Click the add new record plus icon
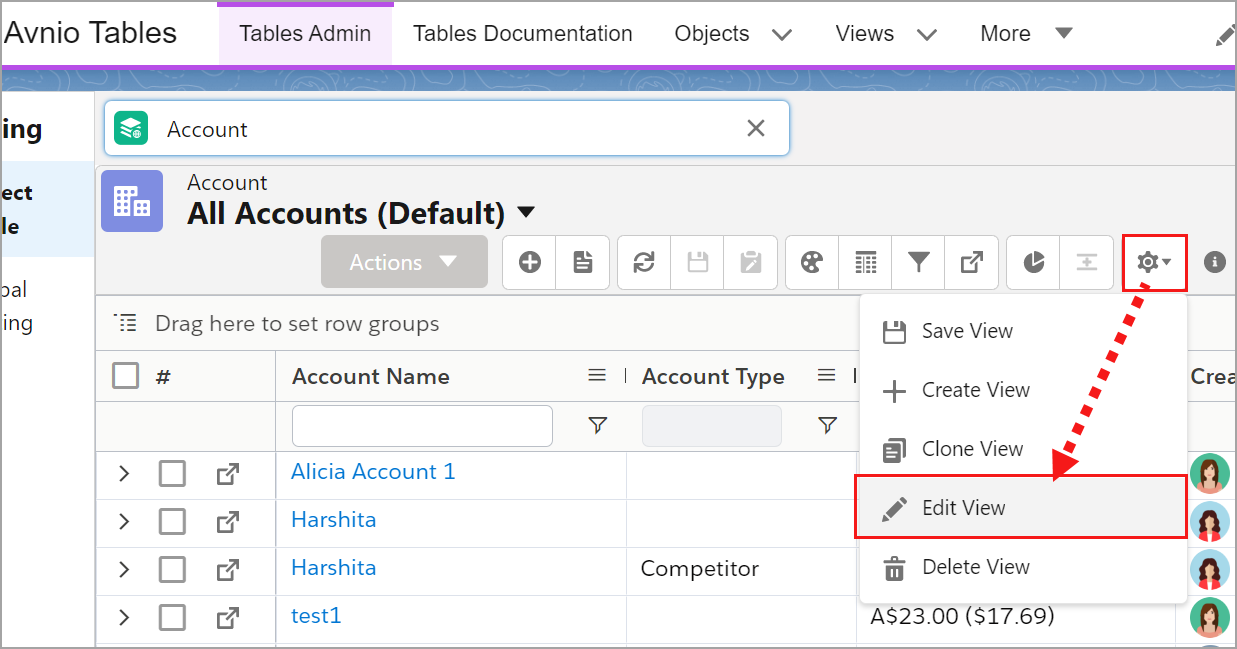This screenshot has height=649, width=1237. pos(530,262)
